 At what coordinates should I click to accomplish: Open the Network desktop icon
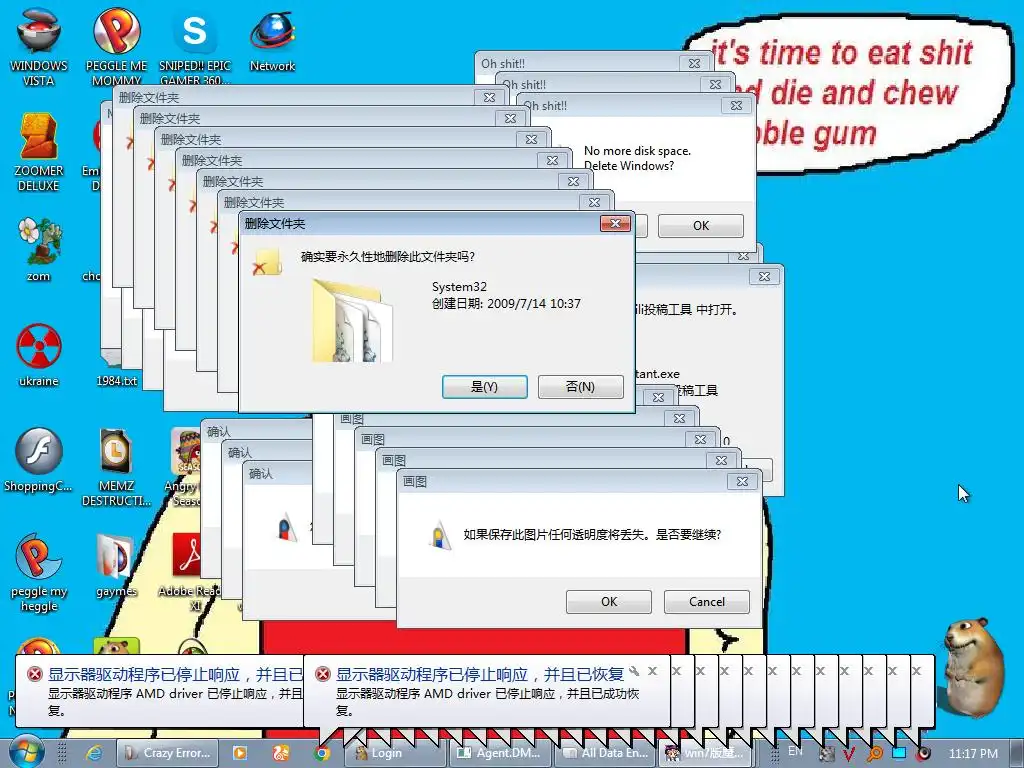(272, 40)
